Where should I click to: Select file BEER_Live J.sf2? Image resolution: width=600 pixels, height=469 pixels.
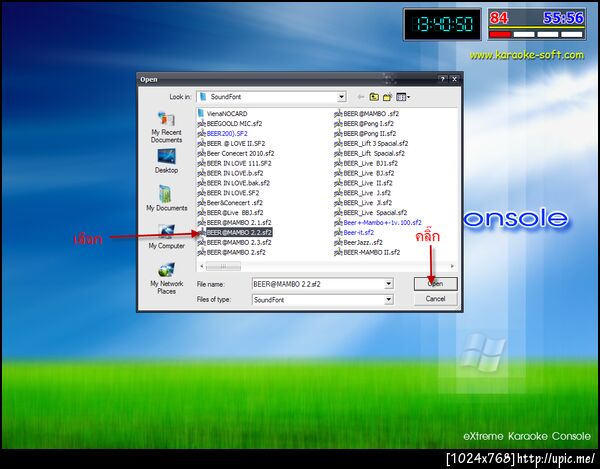[363, 193]
